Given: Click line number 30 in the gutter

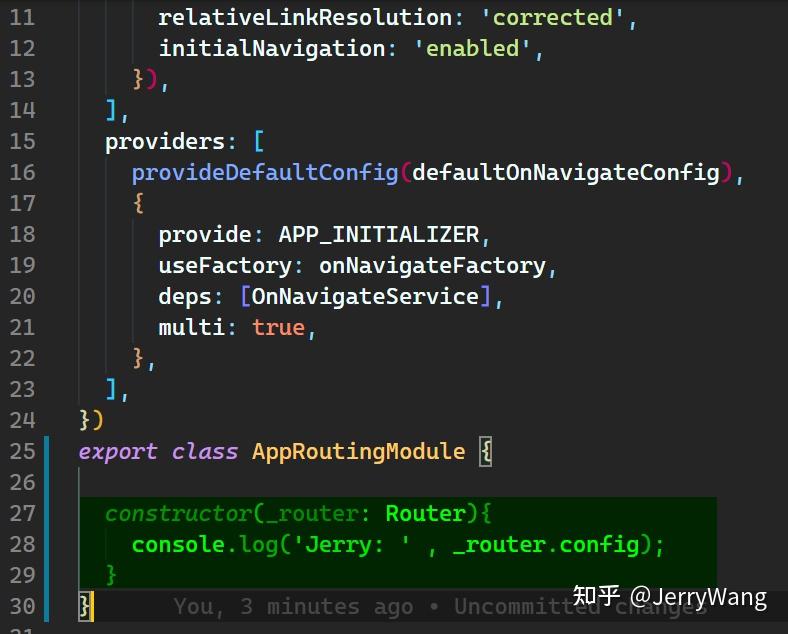Looking at the screenshot, I should 22,606.
